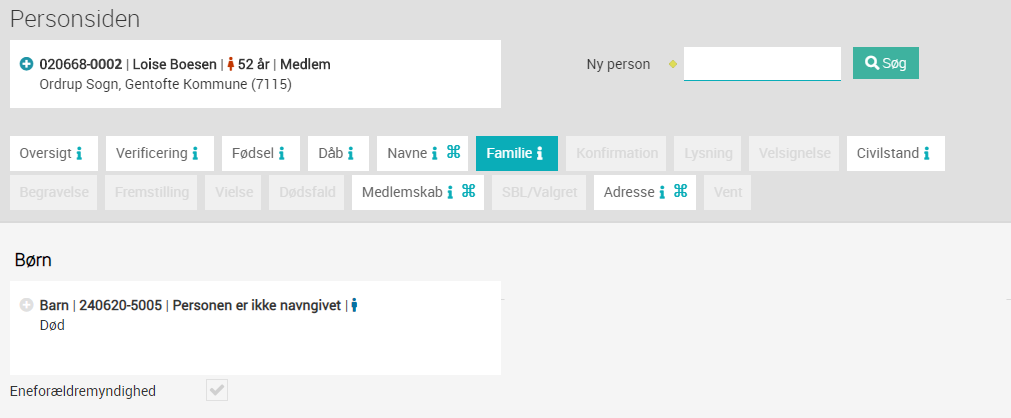
Task: Click the Søg search button
Action: 885,63
